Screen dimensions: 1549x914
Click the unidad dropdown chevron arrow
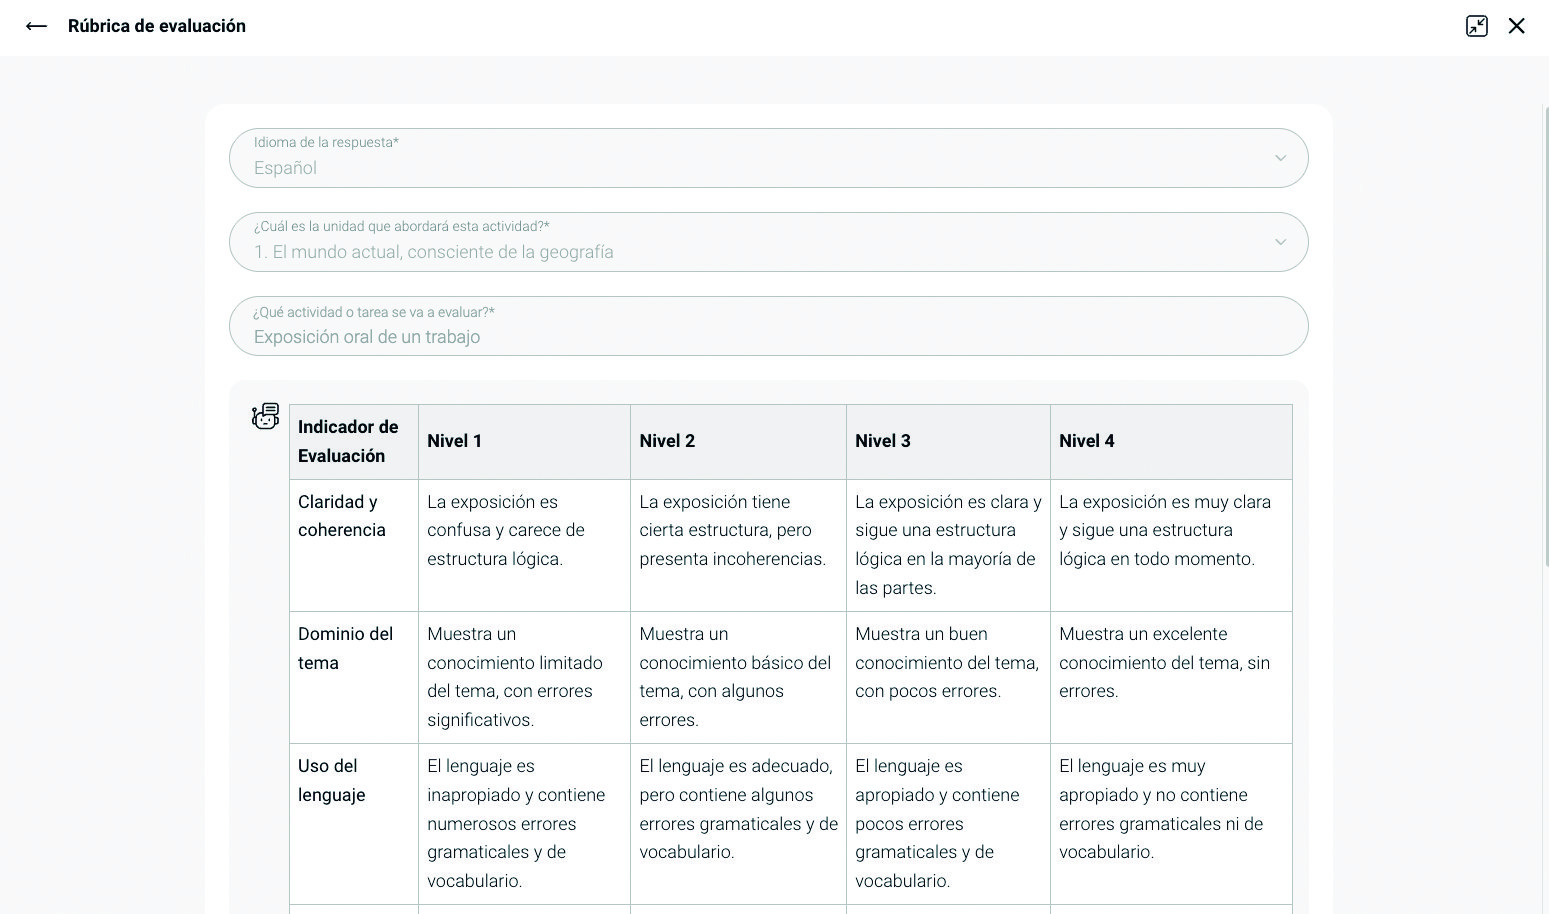1280,242
